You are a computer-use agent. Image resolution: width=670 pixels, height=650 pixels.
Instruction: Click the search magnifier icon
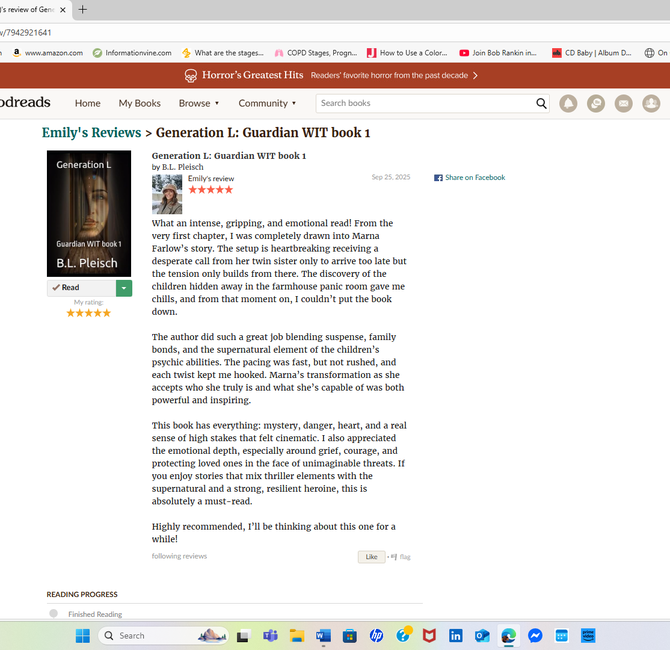tap(541, 103)
